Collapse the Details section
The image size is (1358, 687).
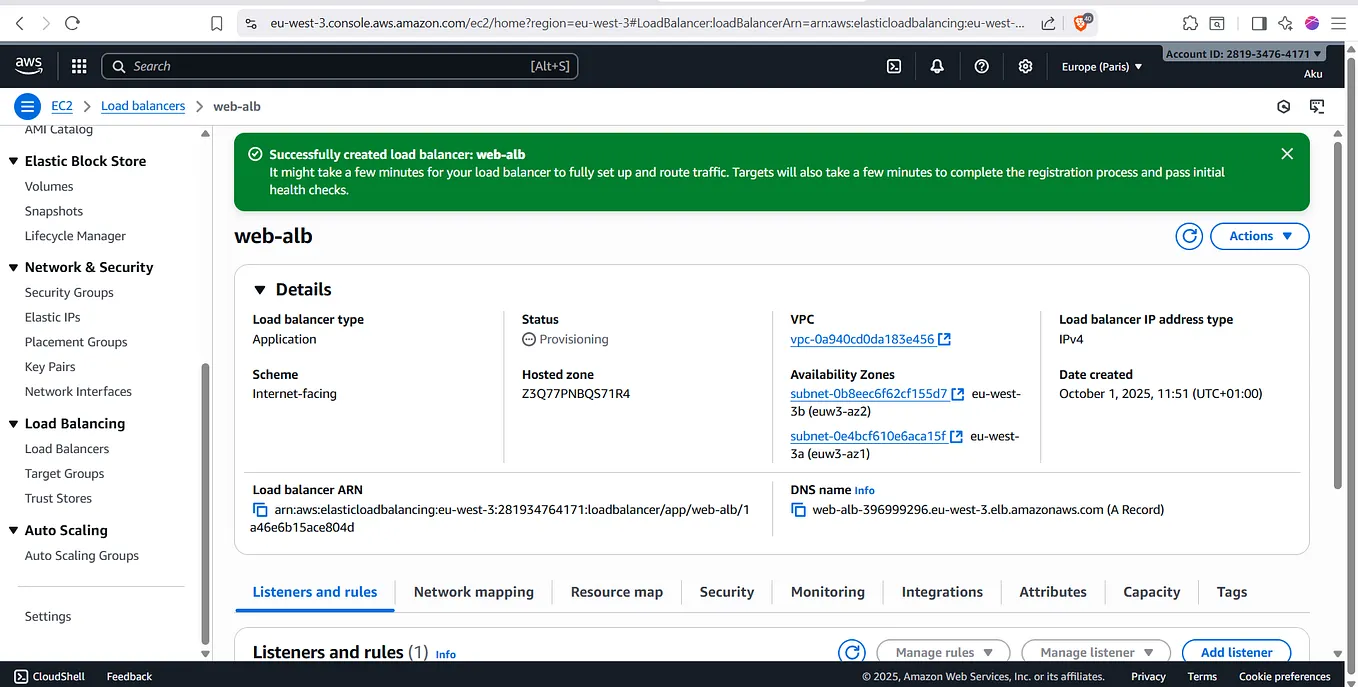coord(259,289)
